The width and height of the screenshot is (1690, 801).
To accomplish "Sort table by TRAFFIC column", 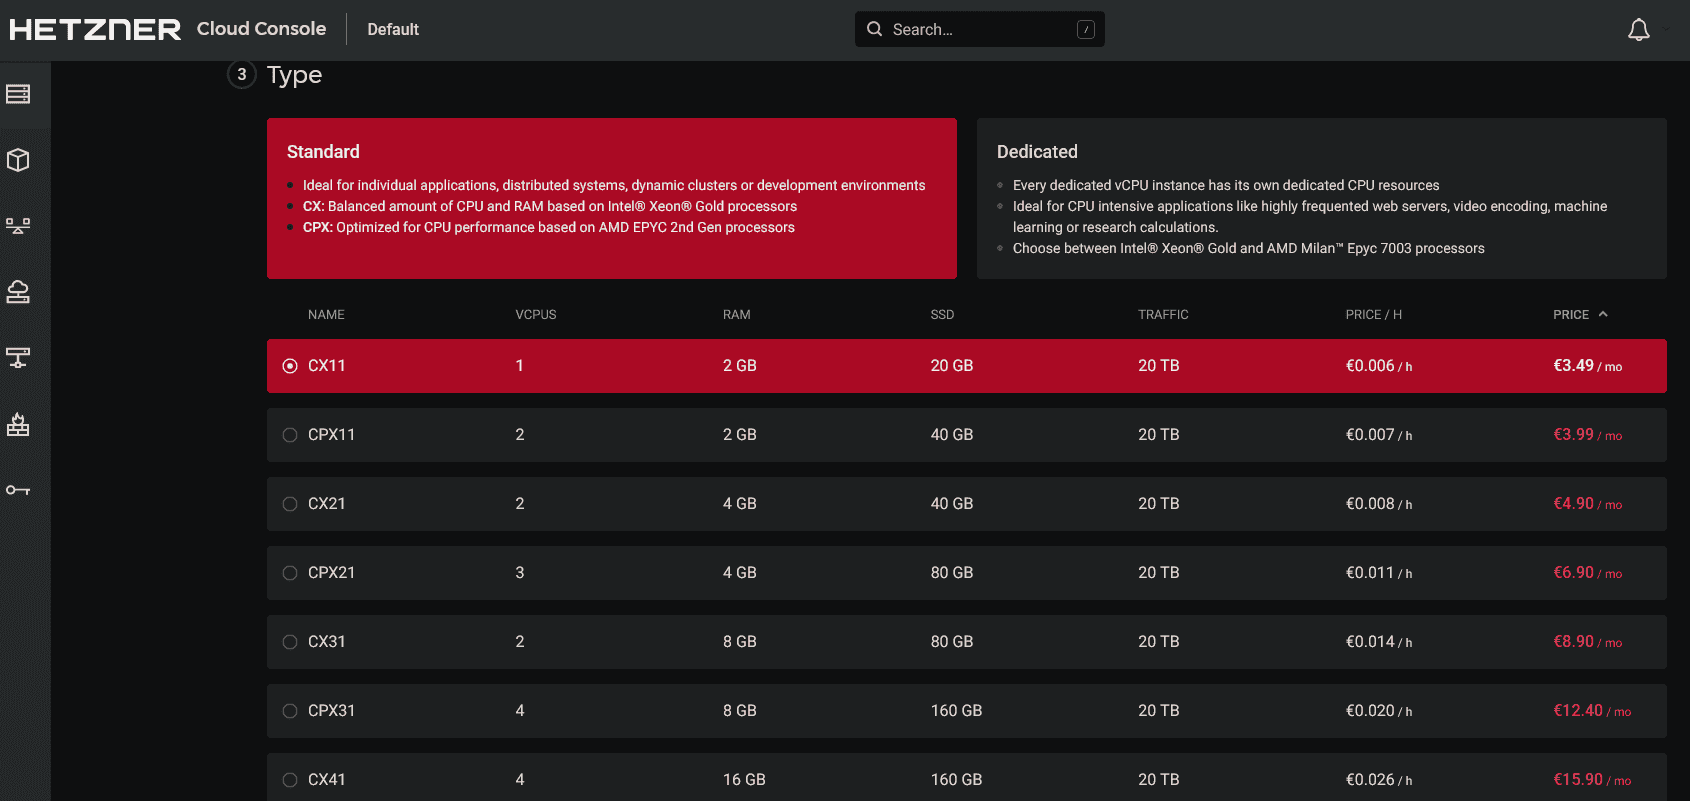I will tap(1163, 314).
